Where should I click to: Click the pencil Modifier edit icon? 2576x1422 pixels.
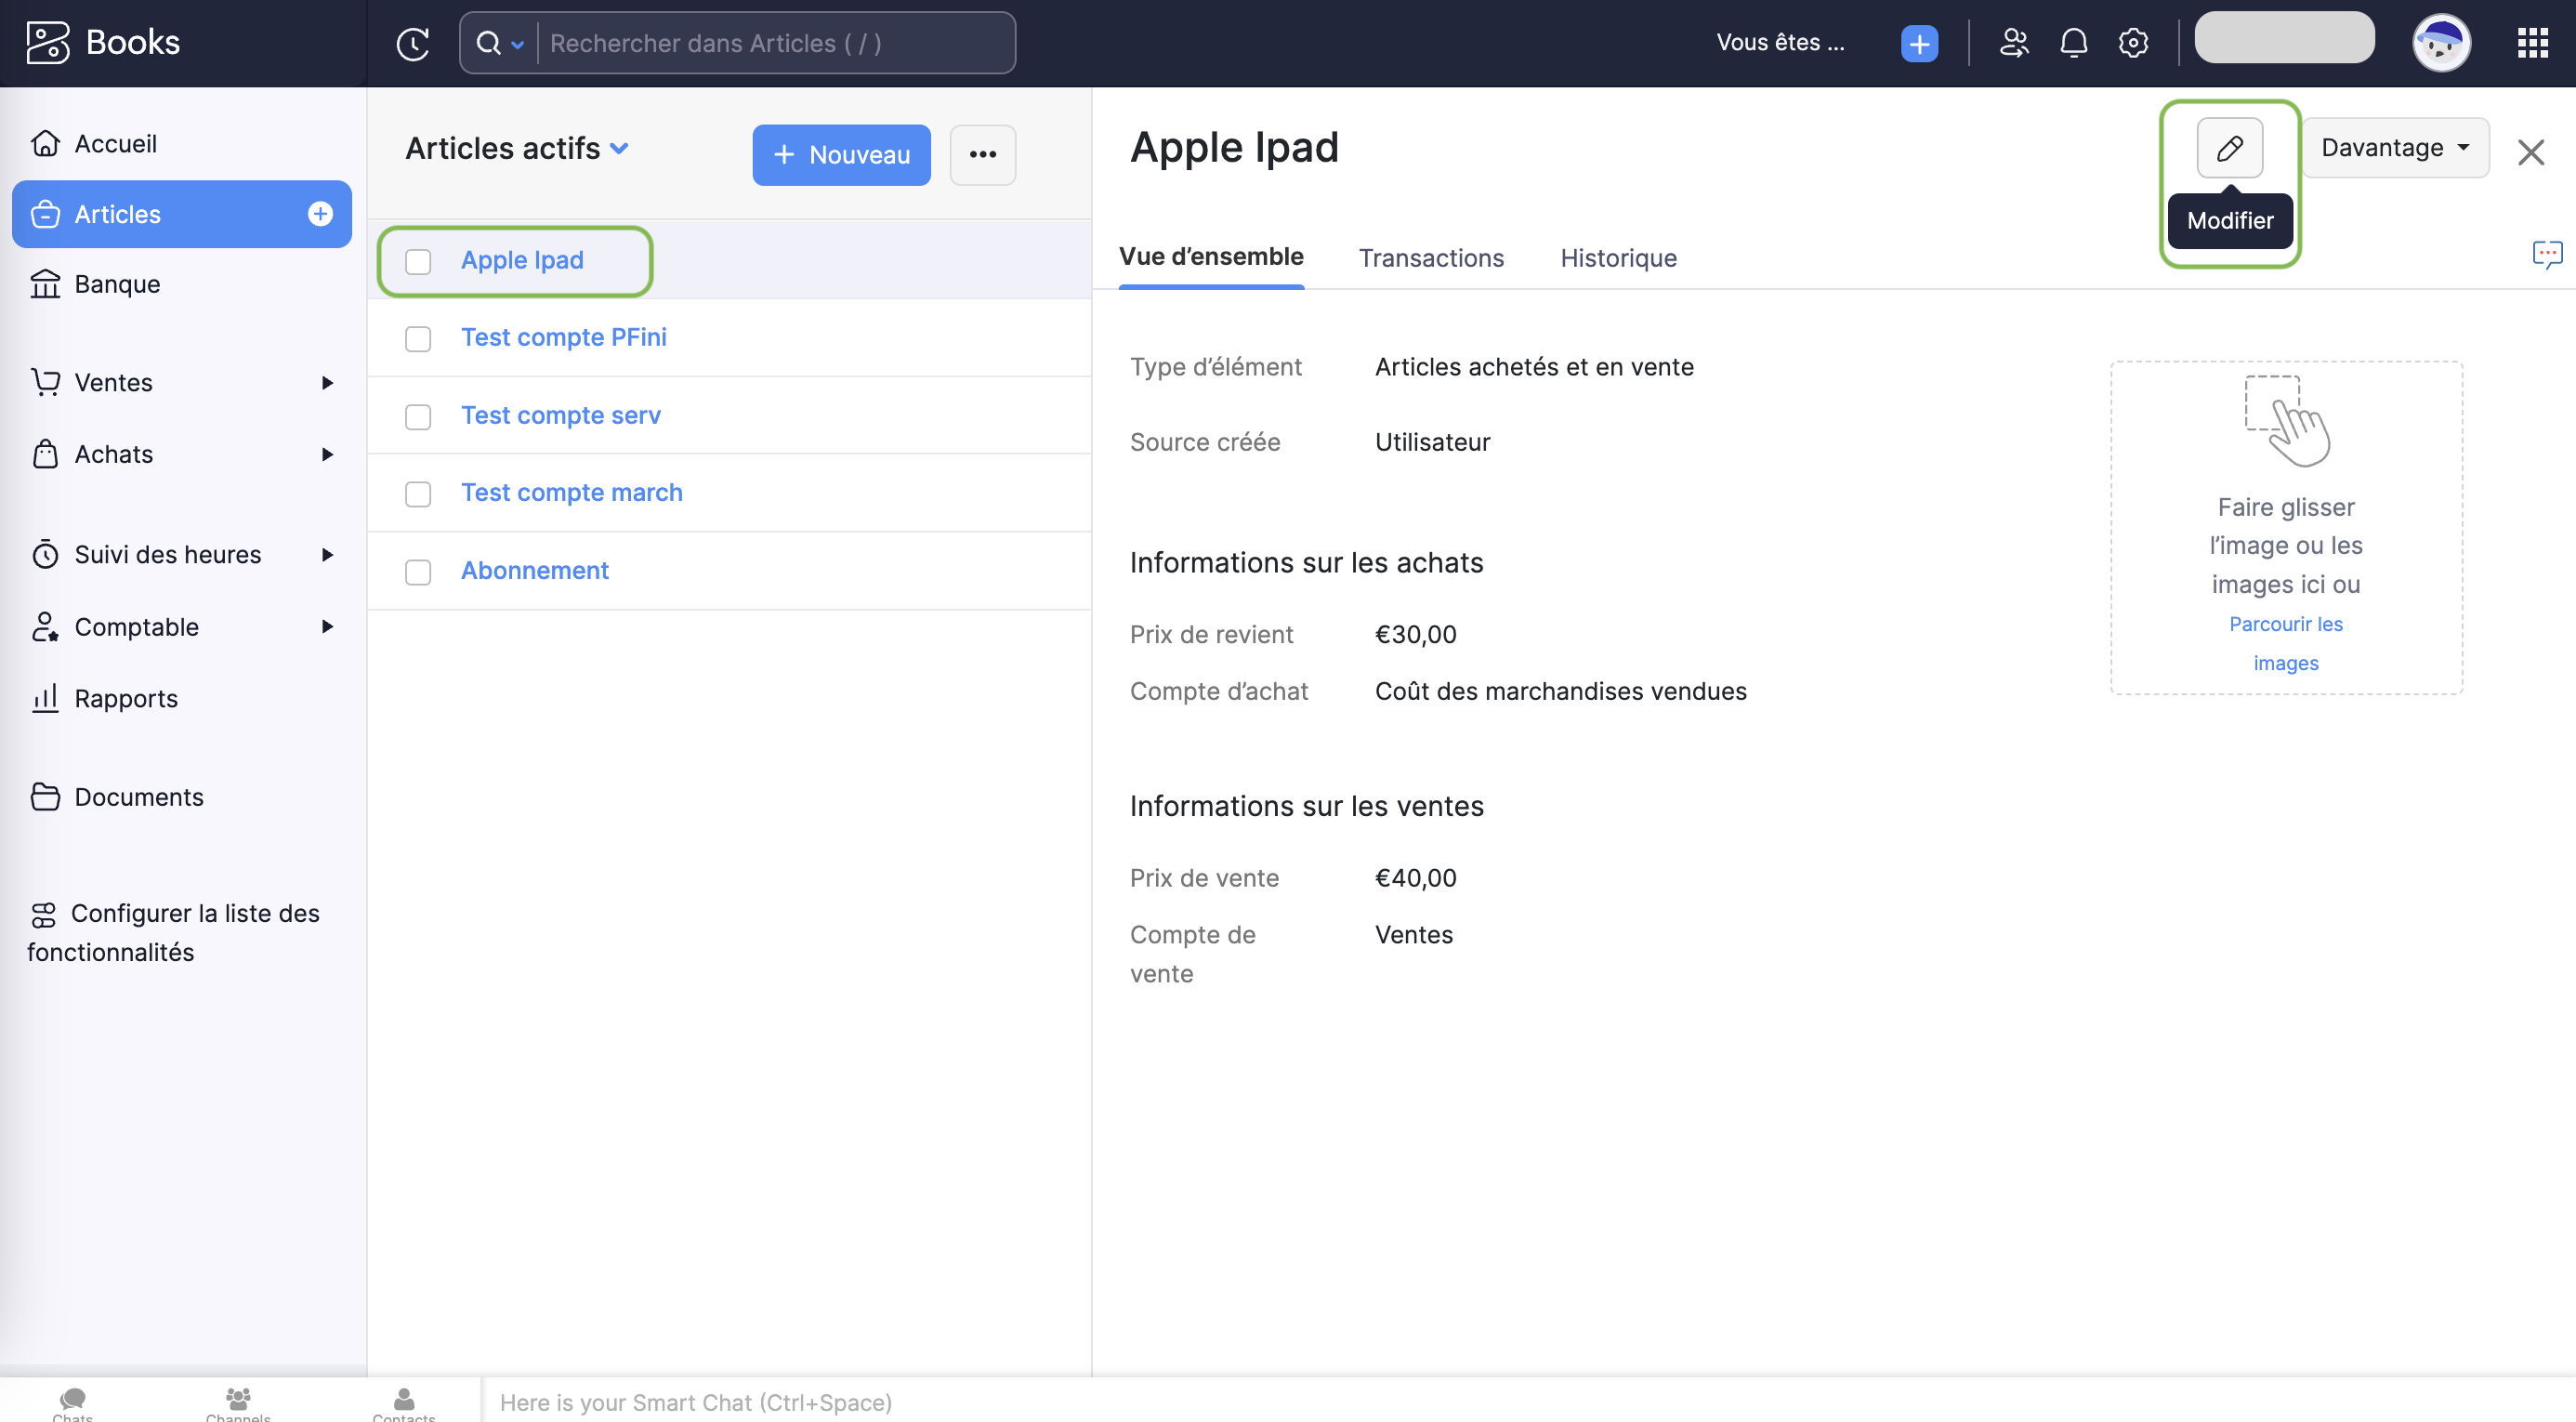2229,148
